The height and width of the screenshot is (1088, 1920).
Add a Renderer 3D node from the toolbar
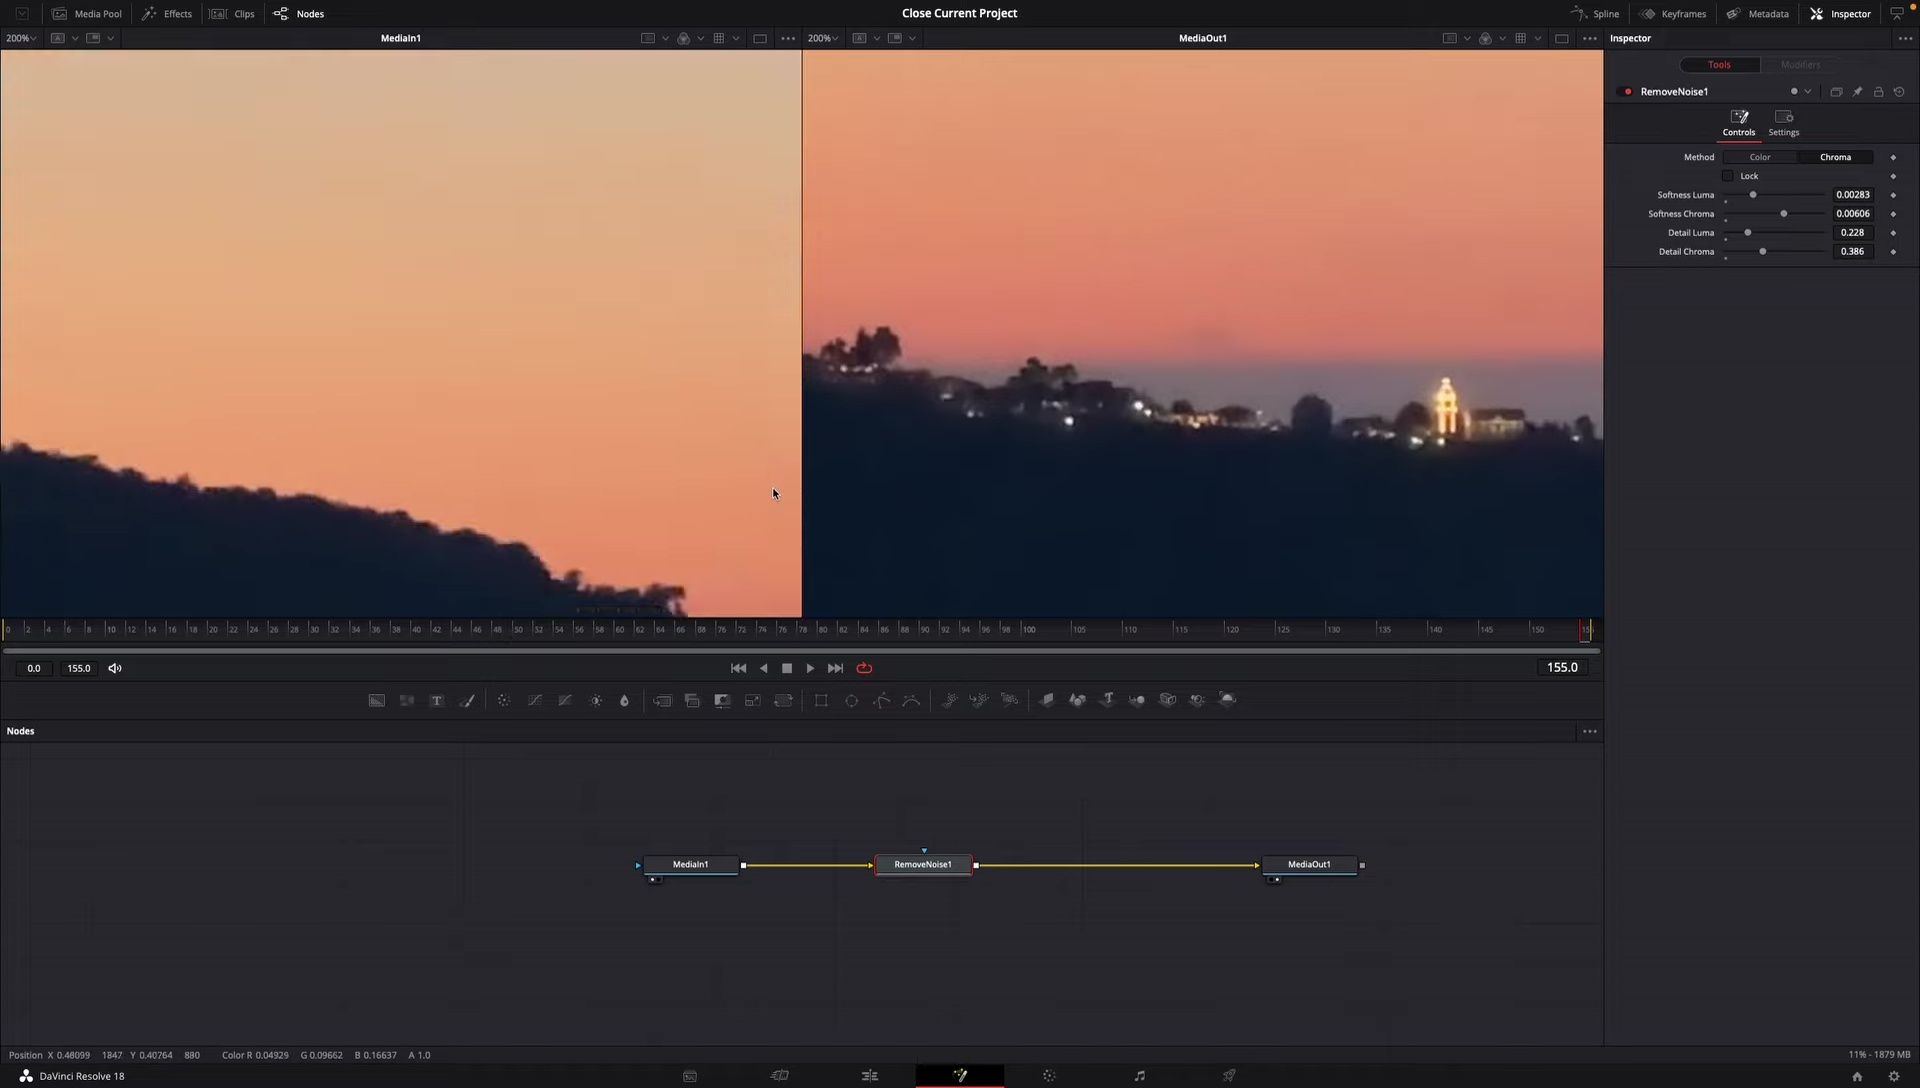[1228, 701]
